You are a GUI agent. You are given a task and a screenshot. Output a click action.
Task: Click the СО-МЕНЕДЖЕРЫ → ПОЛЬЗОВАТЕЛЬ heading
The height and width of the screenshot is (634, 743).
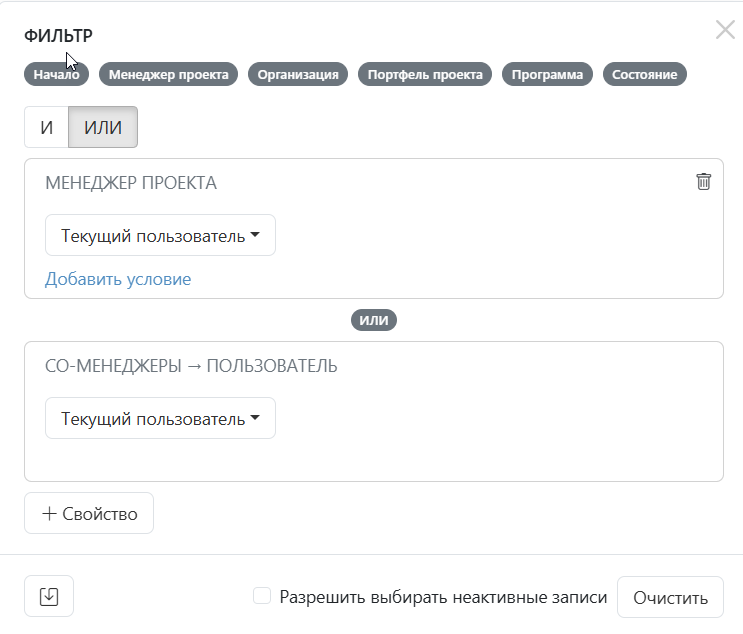[191, 366]
